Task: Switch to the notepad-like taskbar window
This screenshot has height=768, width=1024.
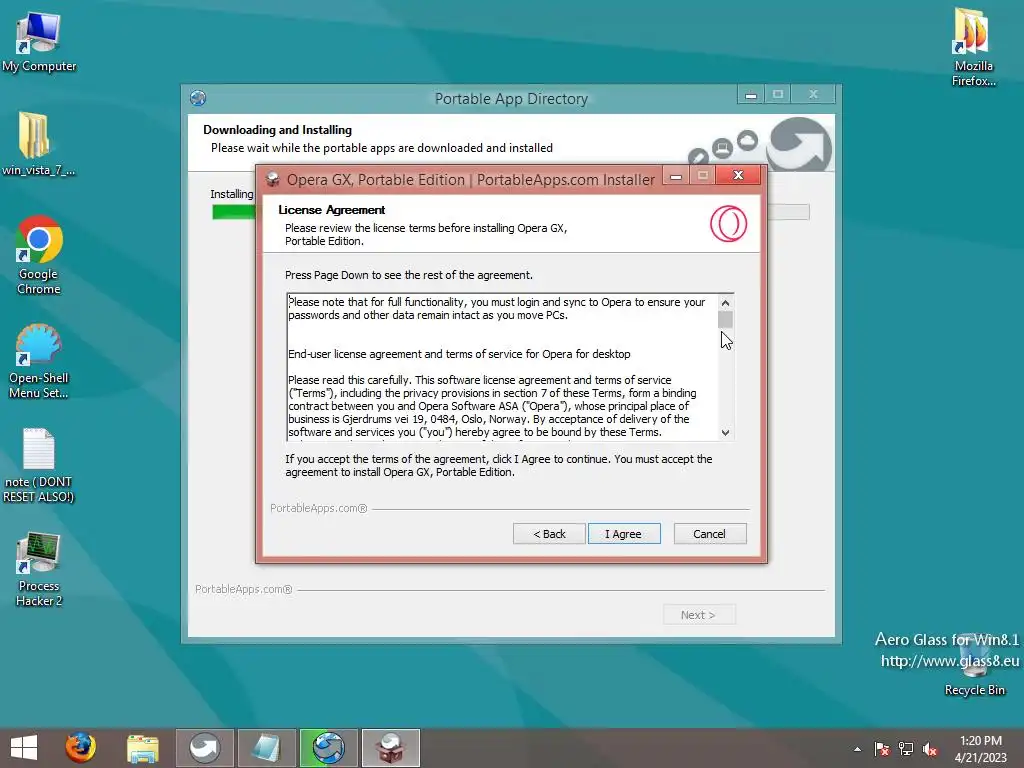Action: tap(266, 748)
